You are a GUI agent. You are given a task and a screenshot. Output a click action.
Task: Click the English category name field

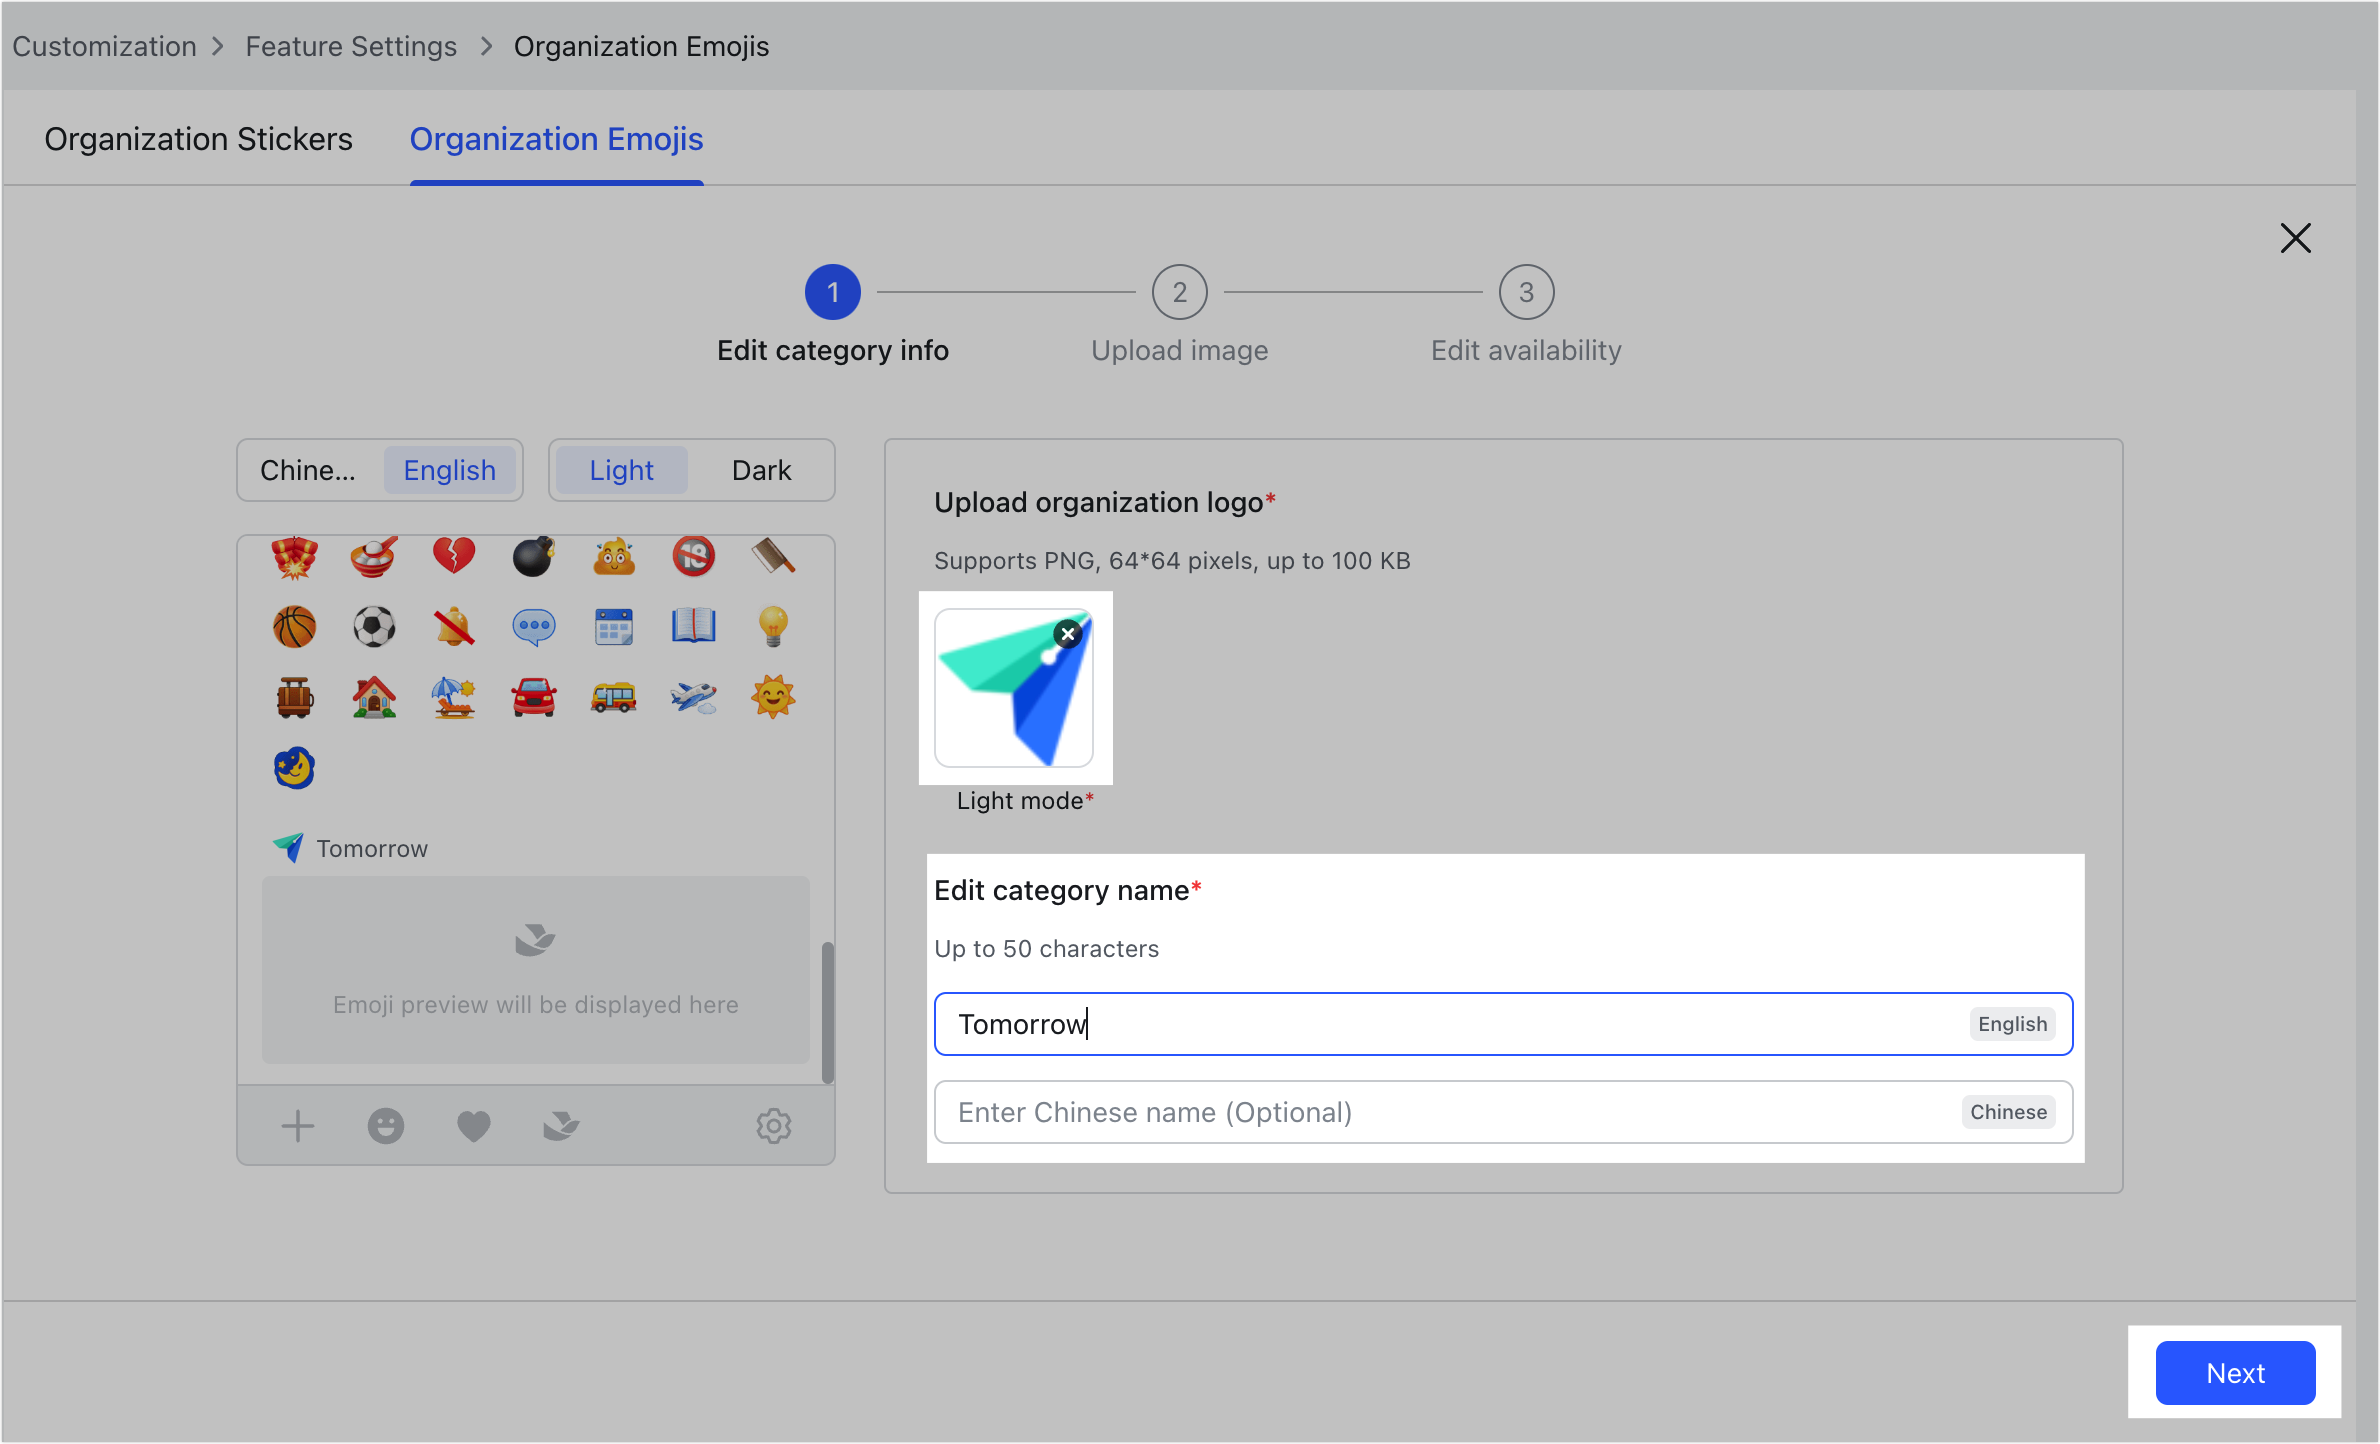tap(1503, 1024)
